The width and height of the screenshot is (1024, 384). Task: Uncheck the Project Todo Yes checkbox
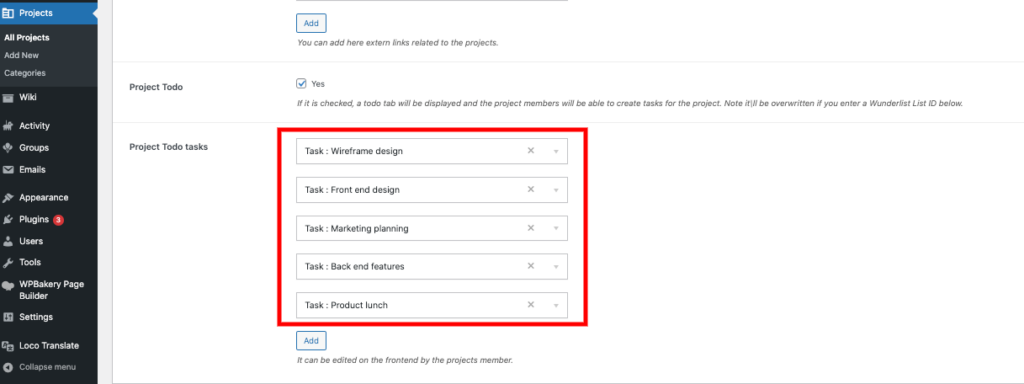[x=301, y=84]
